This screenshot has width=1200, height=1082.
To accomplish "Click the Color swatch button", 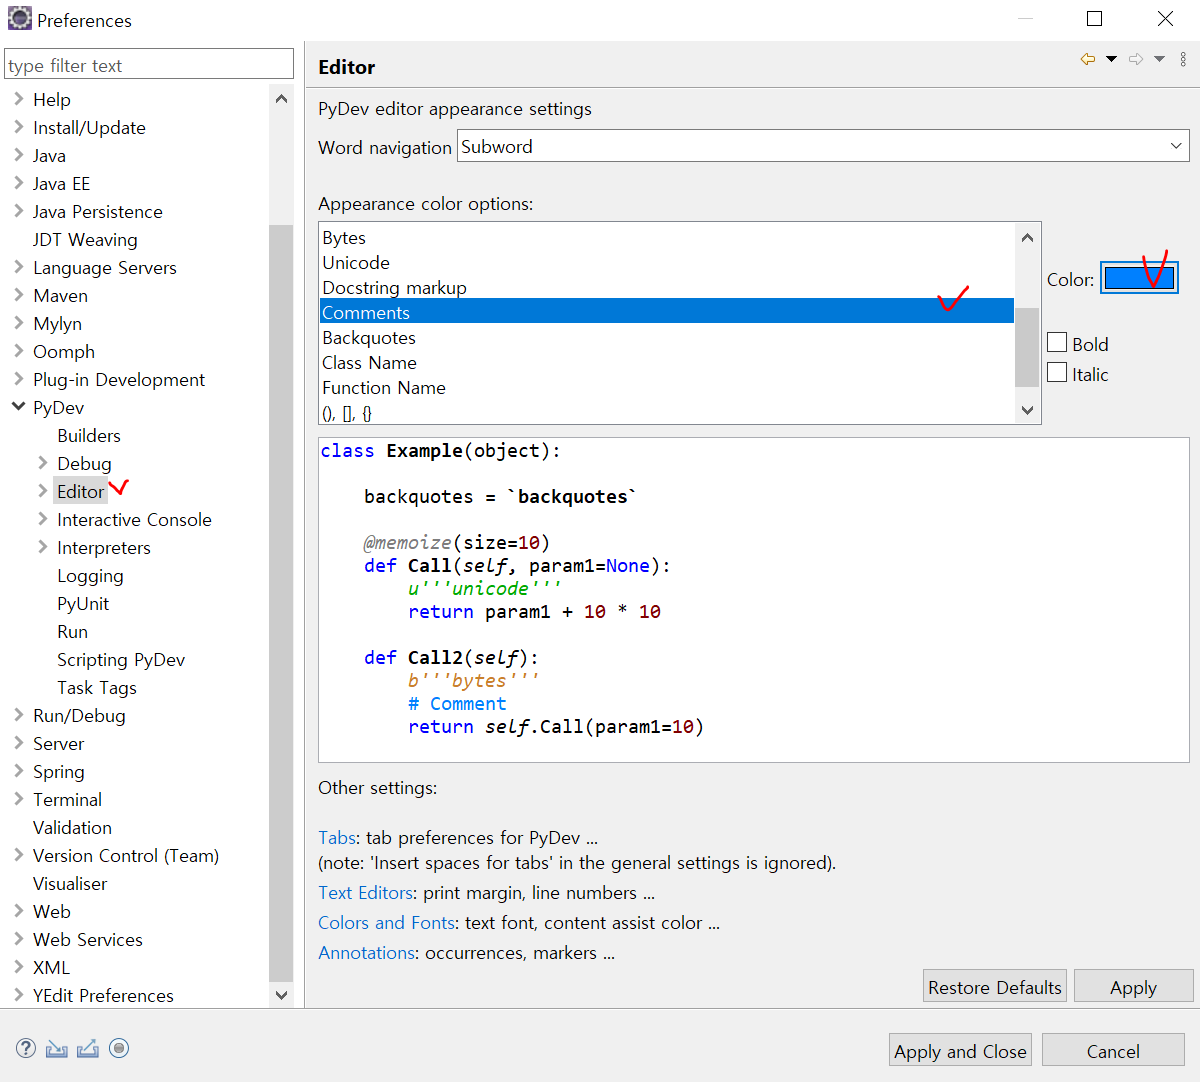I will 1139,277.
